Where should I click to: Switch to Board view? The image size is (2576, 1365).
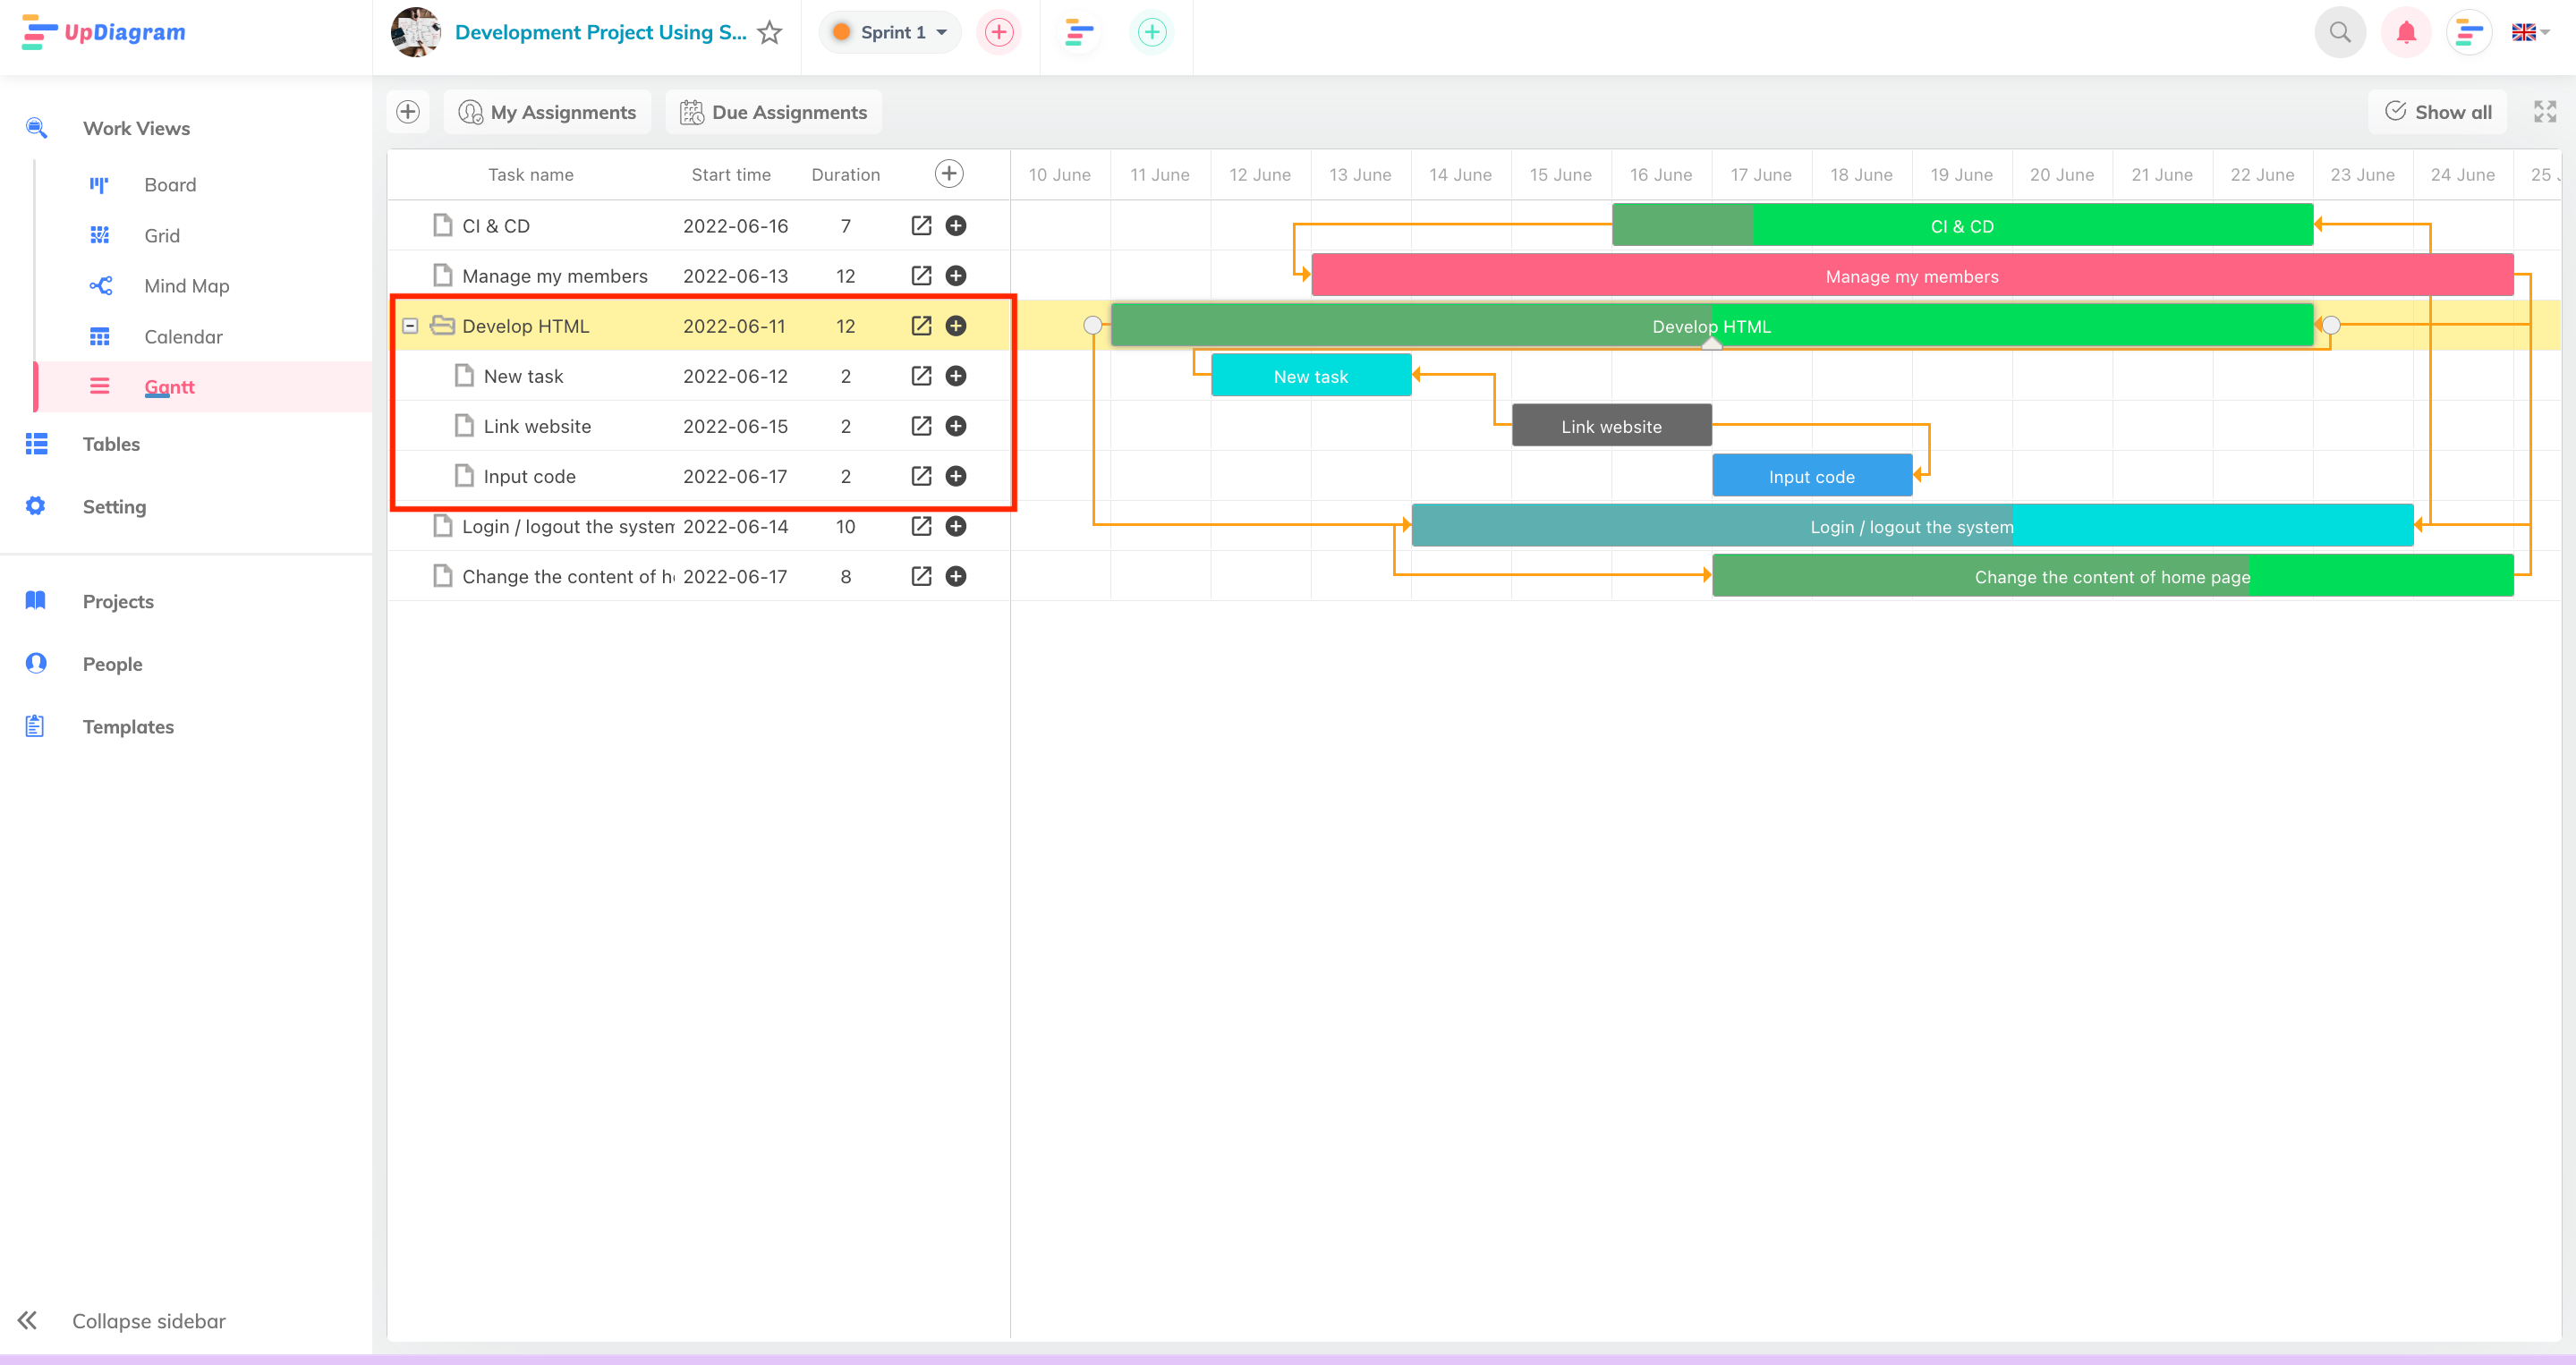tap(170, 184)
